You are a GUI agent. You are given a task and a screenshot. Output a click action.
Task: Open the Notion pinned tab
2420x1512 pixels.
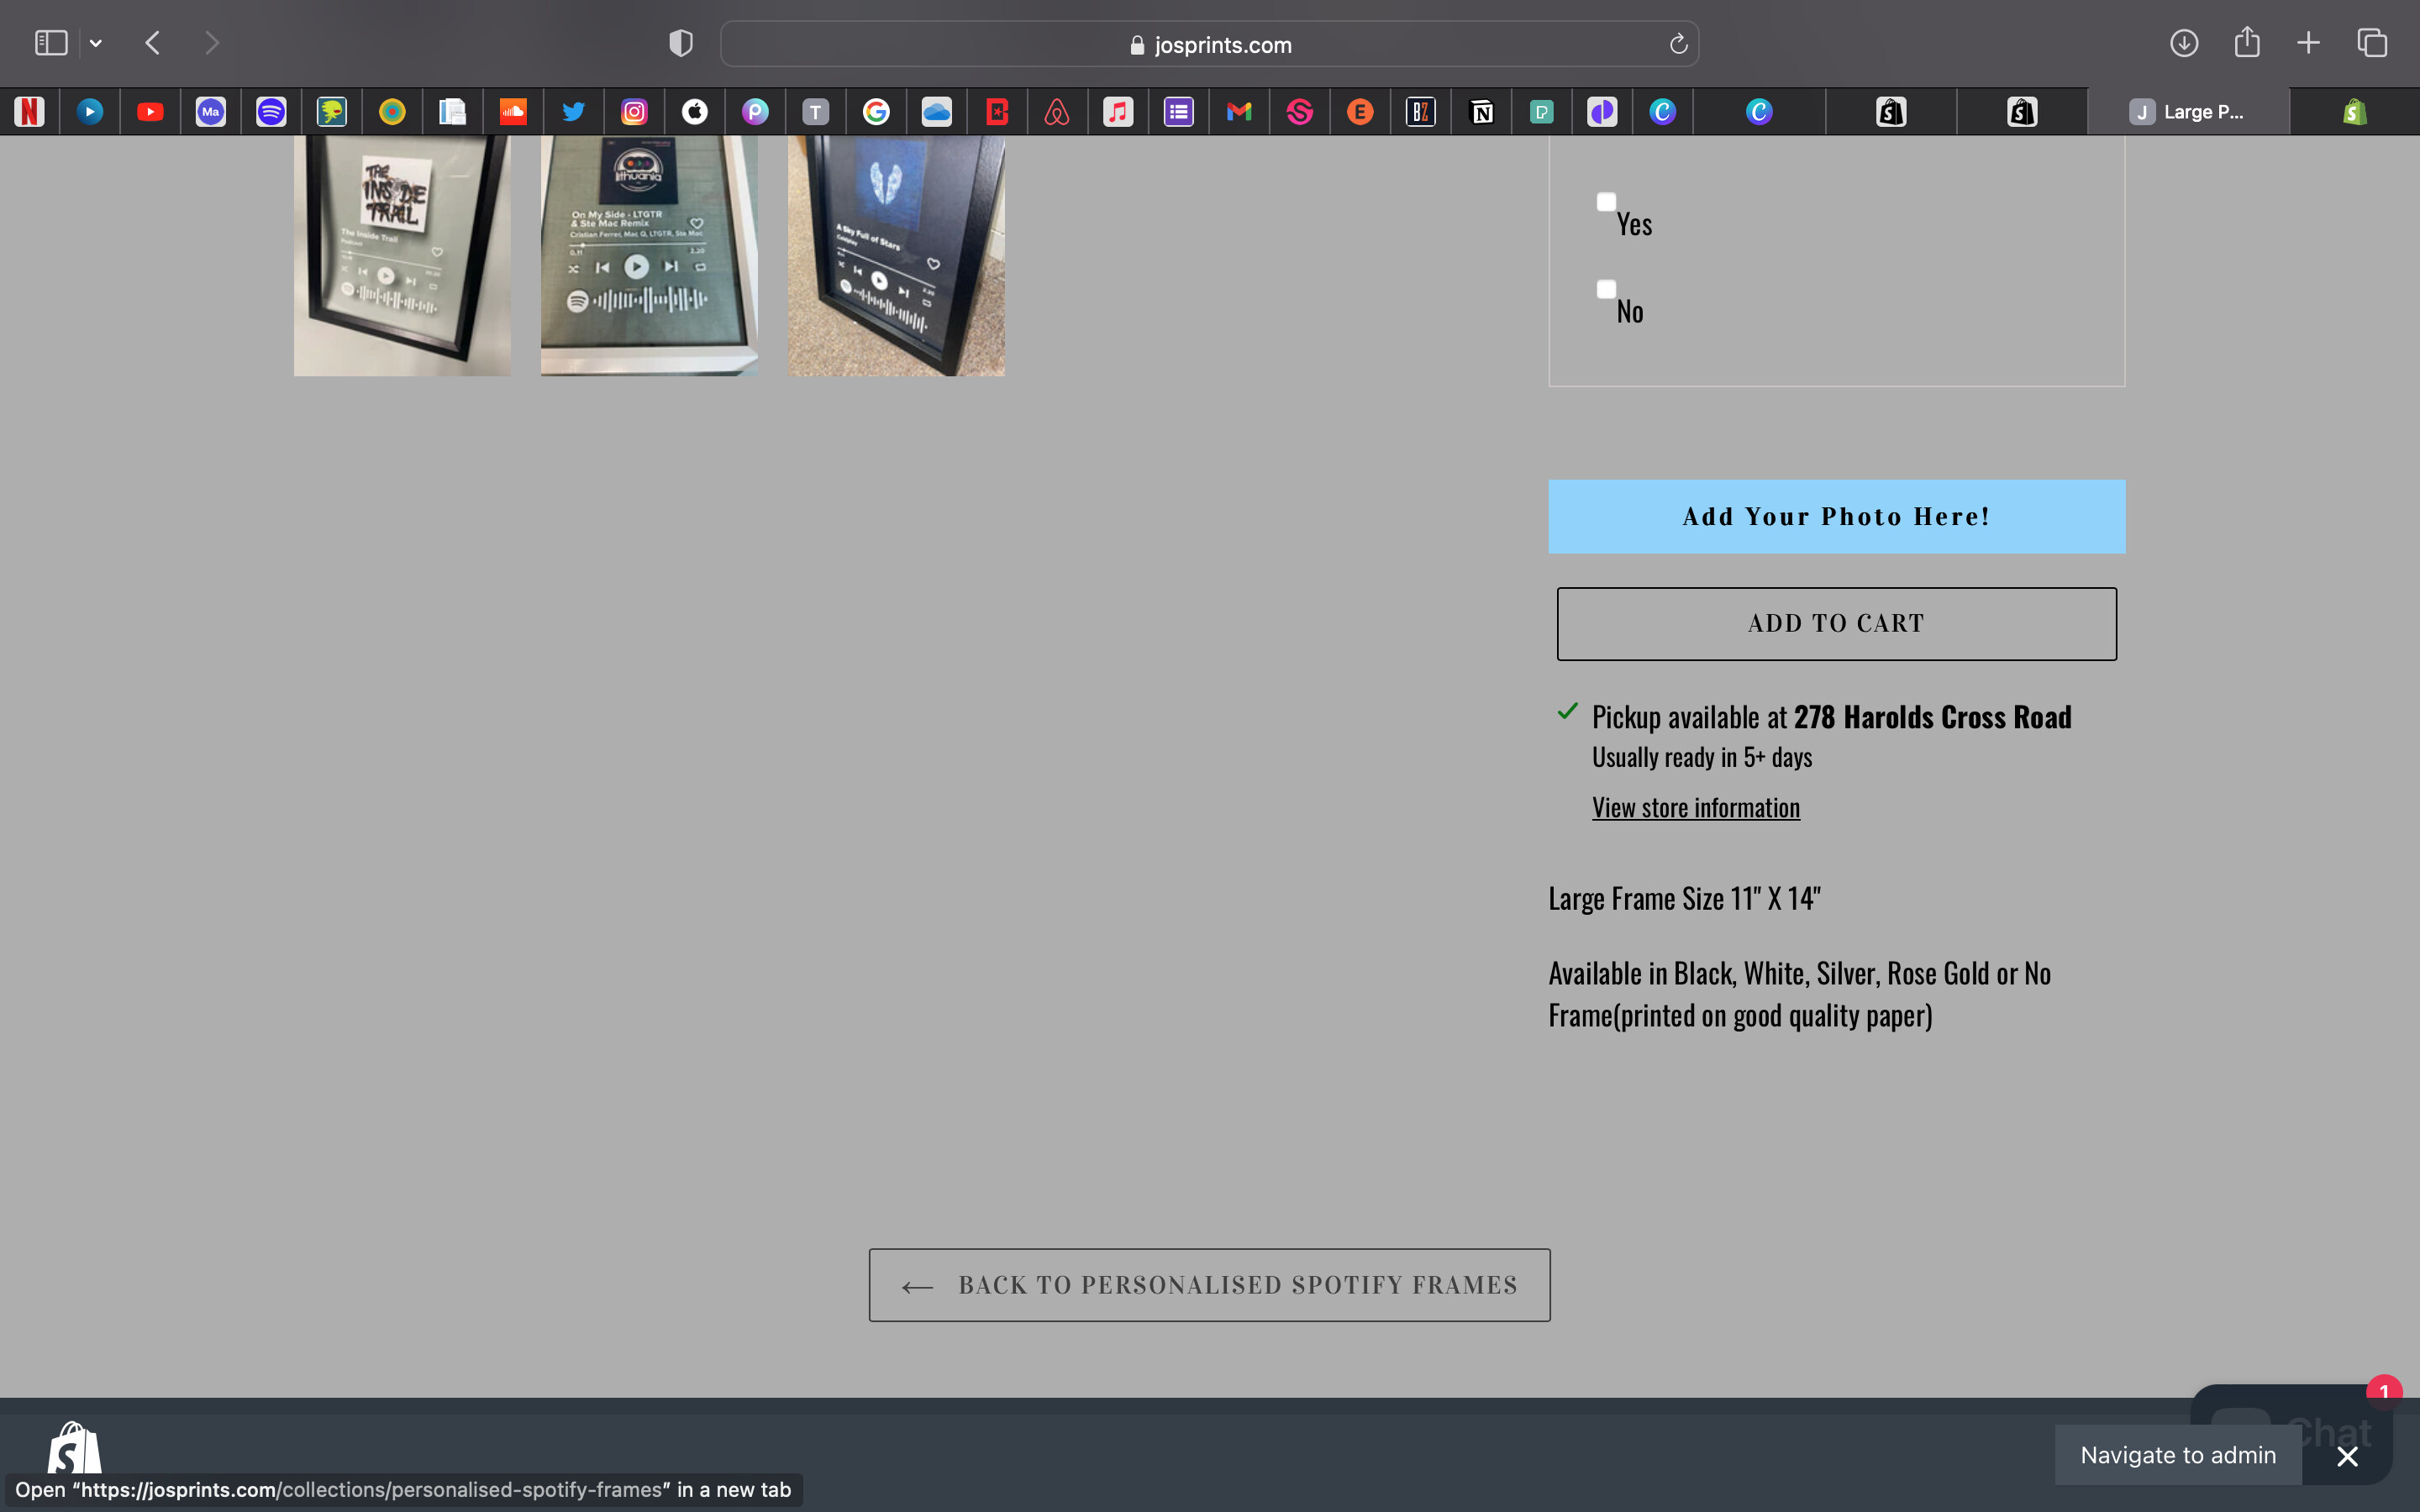[1481, 112]
